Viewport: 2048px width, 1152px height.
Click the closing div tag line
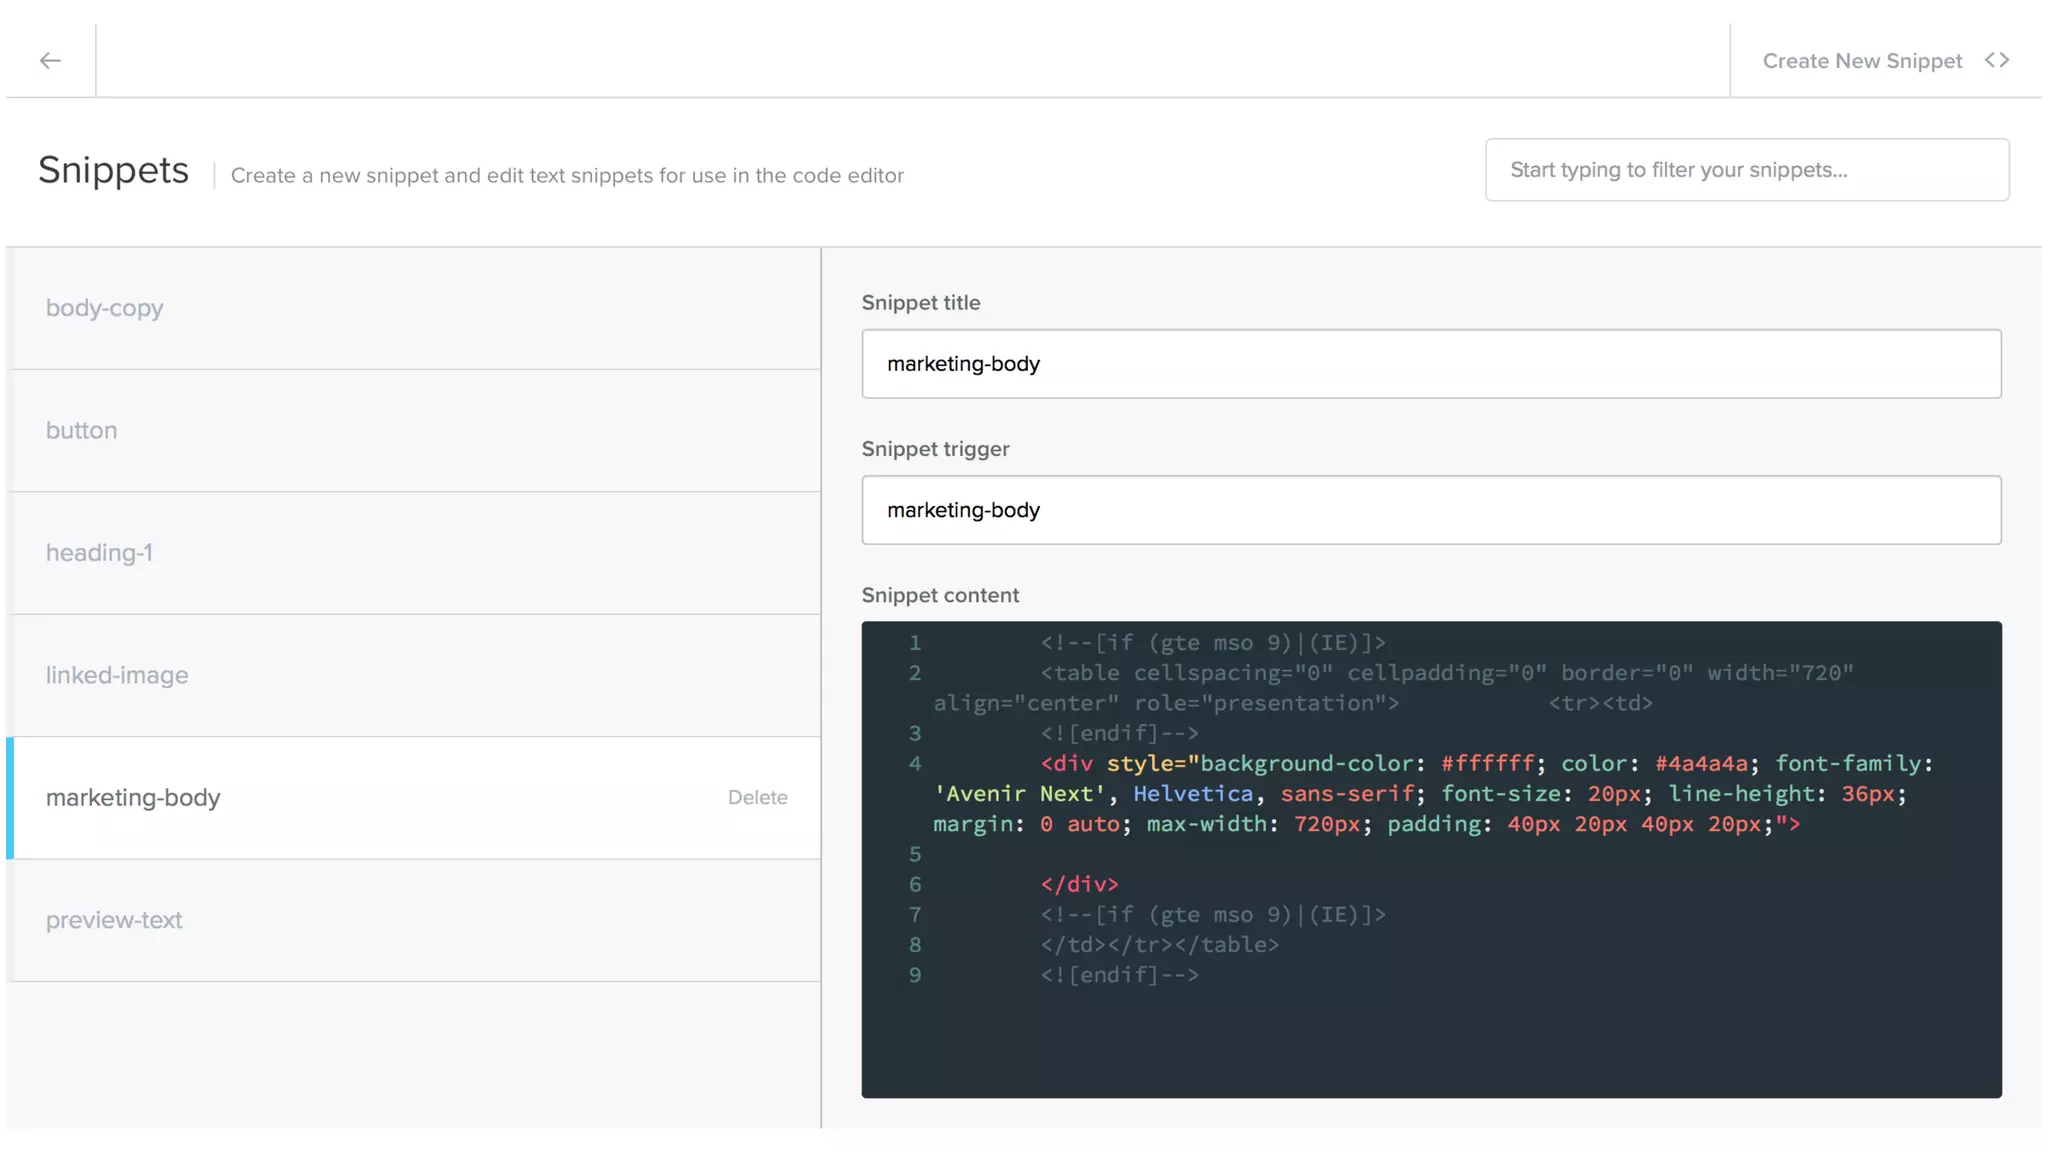coord(1079,884)
